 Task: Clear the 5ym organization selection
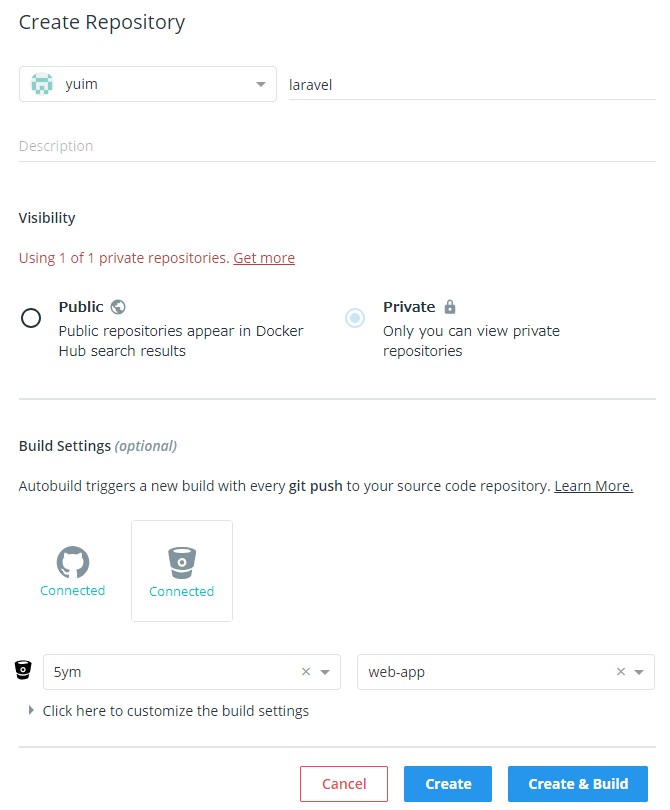click(x=306, y=672)
